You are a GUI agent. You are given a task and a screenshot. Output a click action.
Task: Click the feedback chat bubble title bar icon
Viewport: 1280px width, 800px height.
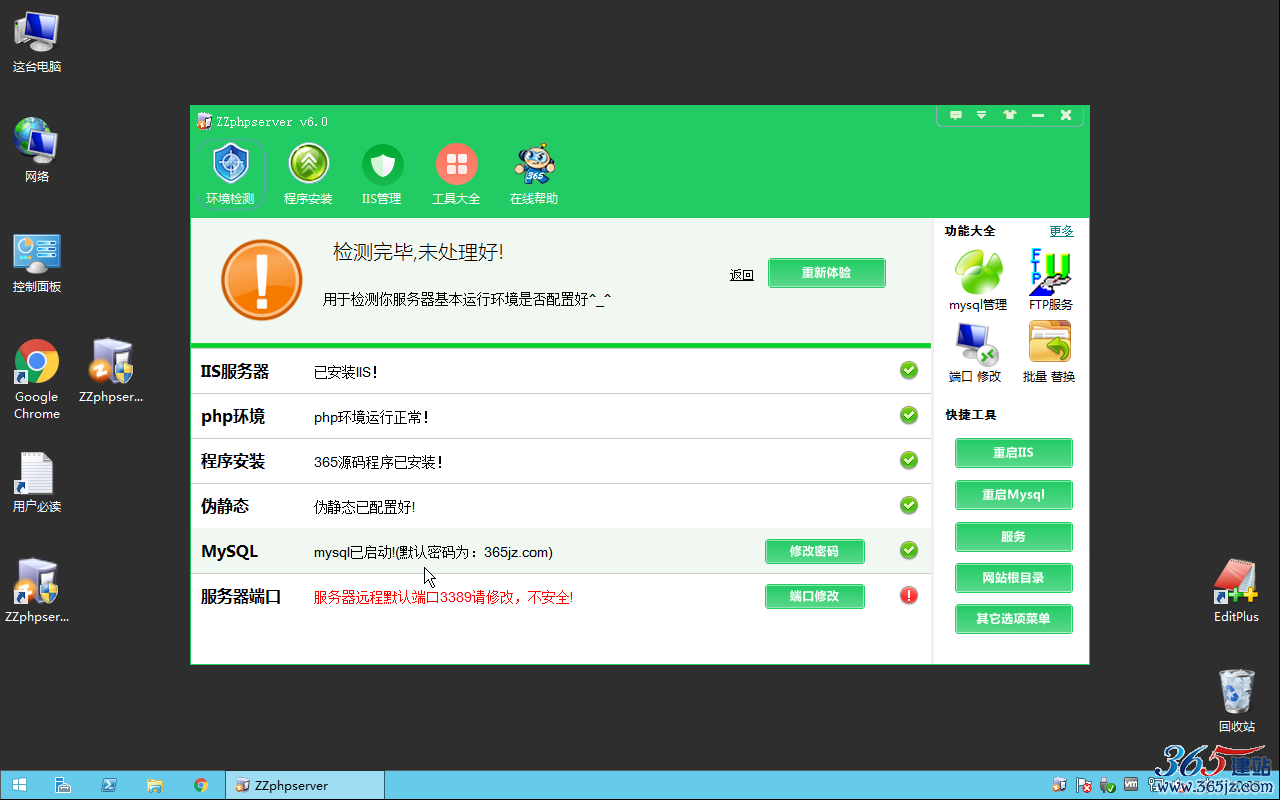[x=956, y=115]
